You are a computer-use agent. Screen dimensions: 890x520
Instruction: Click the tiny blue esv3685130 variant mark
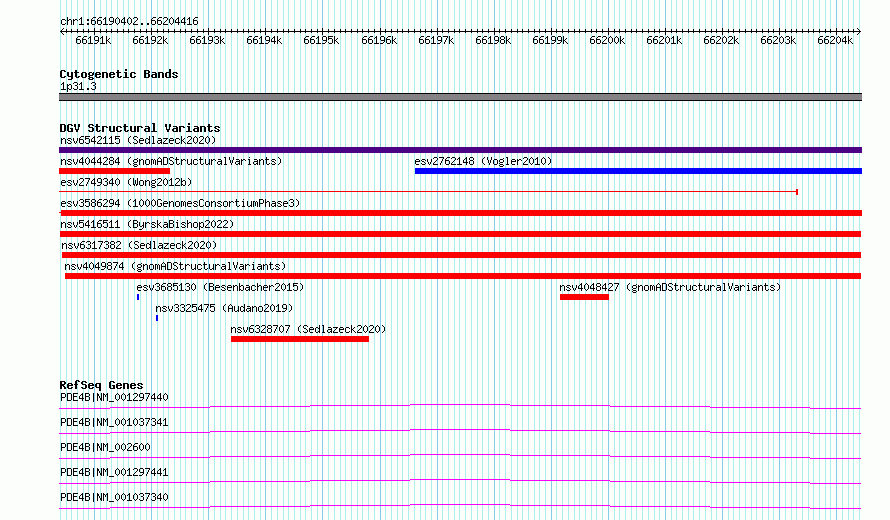[x=138, y=297]
